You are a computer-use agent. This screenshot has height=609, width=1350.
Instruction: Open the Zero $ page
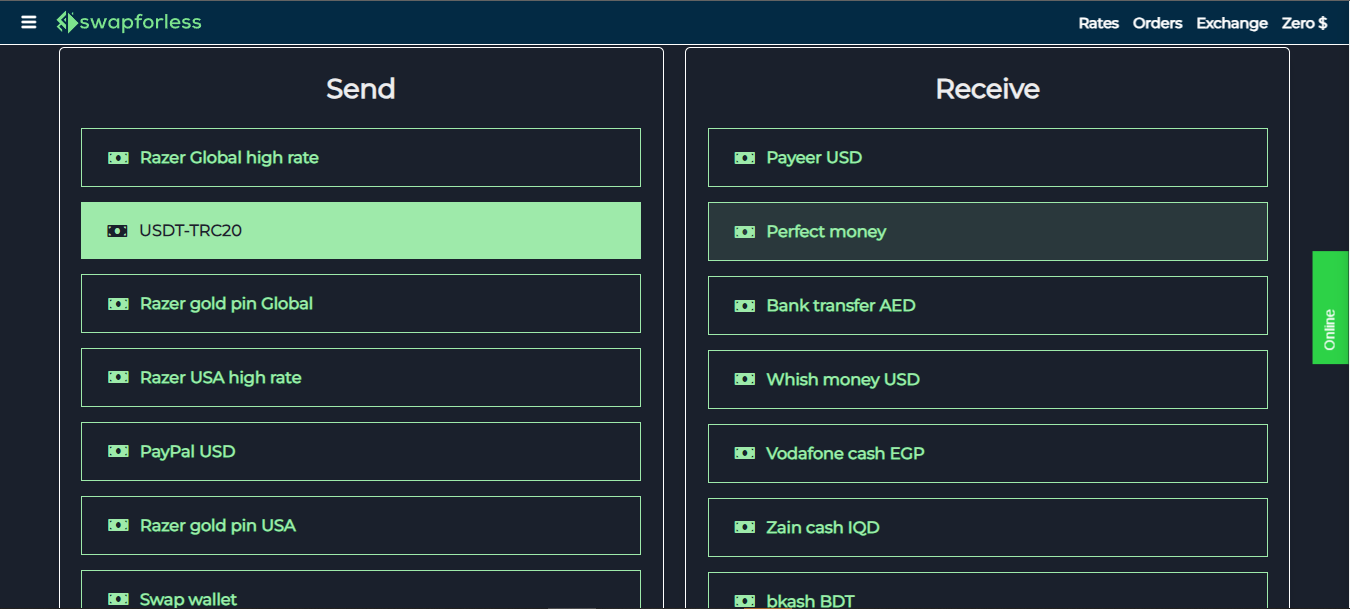(1304, 22)
